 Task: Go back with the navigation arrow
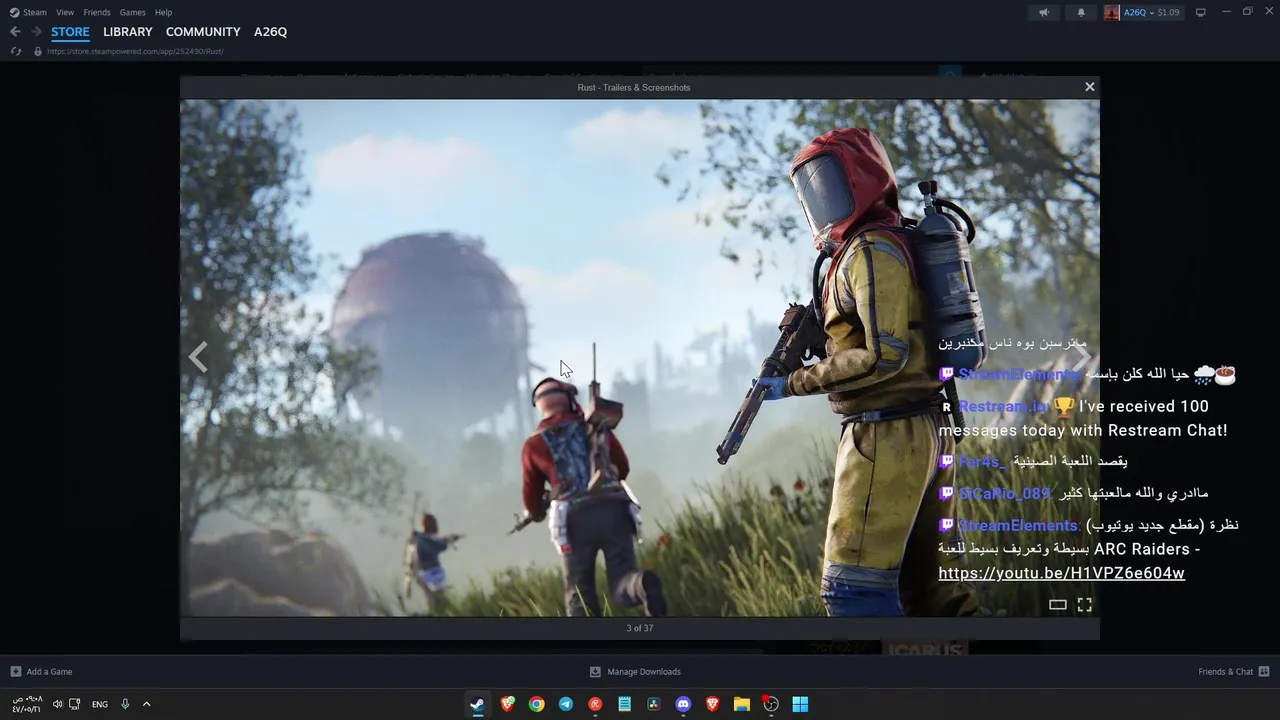tap(15, 32)
